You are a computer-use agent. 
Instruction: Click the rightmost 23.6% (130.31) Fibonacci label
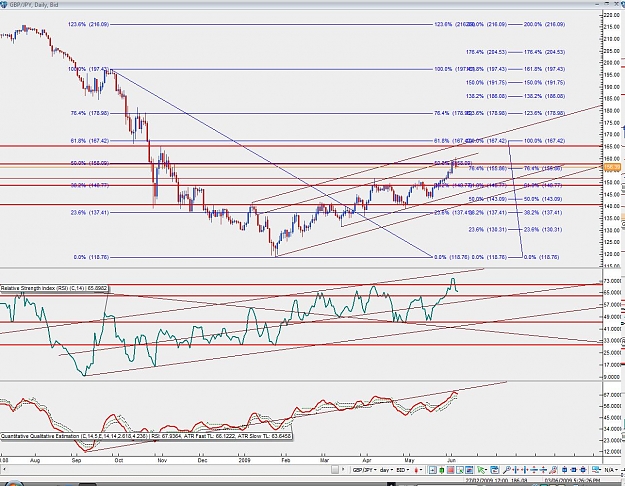click(543, 230)
